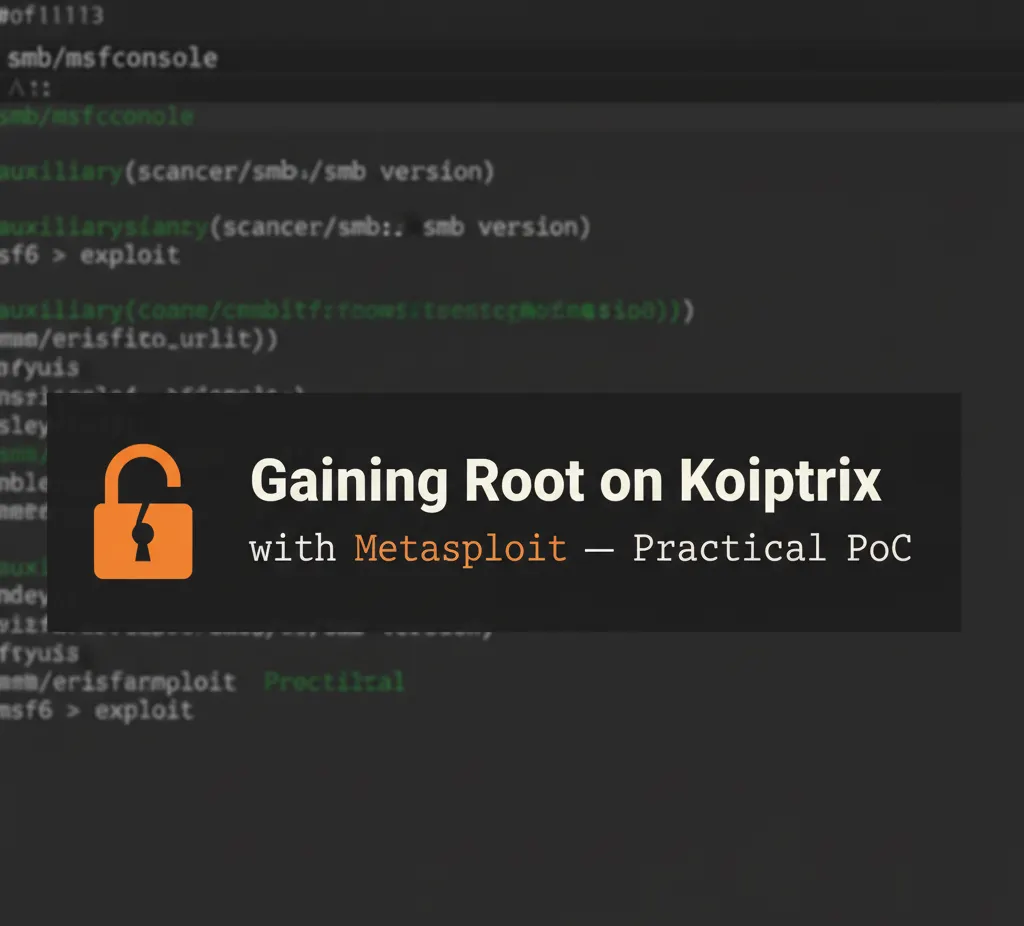
Task: Click the keyhole inside the padlock
Action: [x=142, y=540]
